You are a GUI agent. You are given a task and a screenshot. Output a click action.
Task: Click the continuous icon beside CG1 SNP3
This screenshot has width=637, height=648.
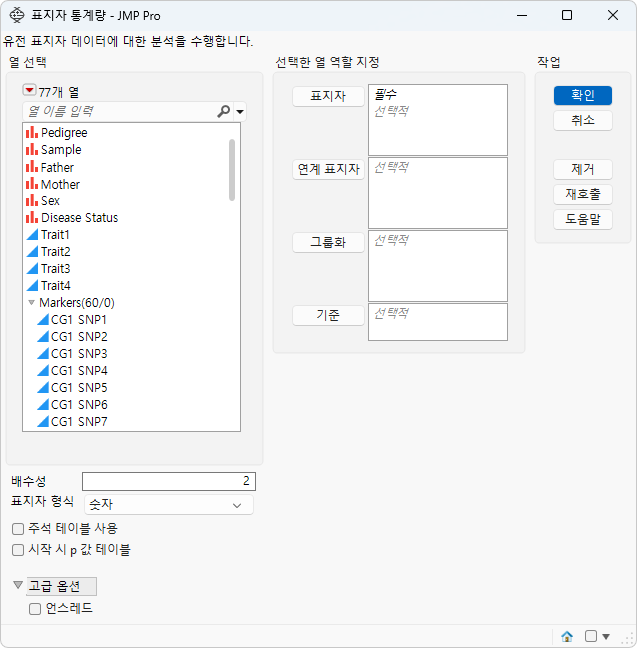[43, 354]
